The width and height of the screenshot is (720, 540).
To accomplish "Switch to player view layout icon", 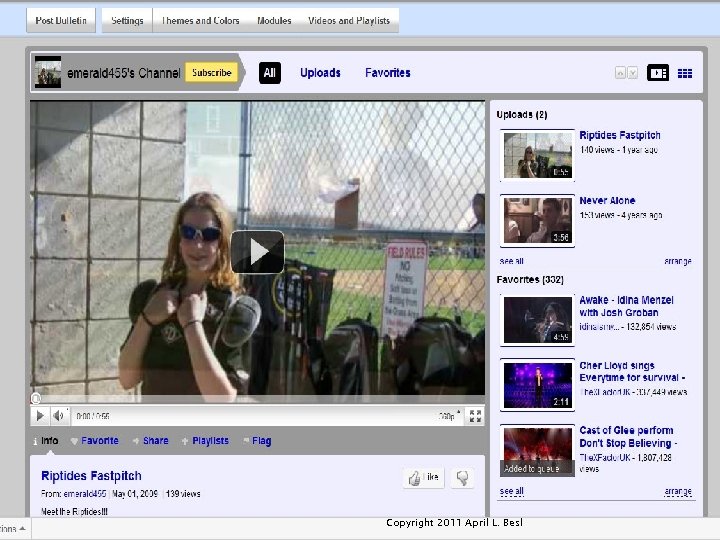I will (x=658, y=73).
